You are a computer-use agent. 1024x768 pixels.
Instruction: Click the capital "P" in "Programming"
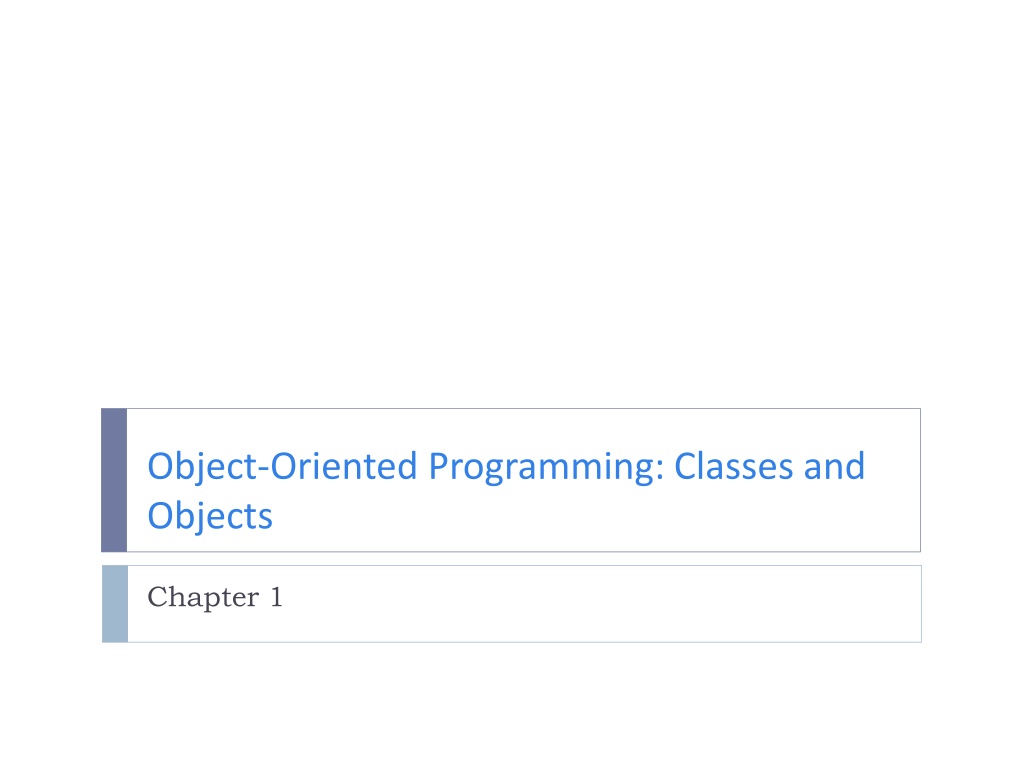coord(439,466)
